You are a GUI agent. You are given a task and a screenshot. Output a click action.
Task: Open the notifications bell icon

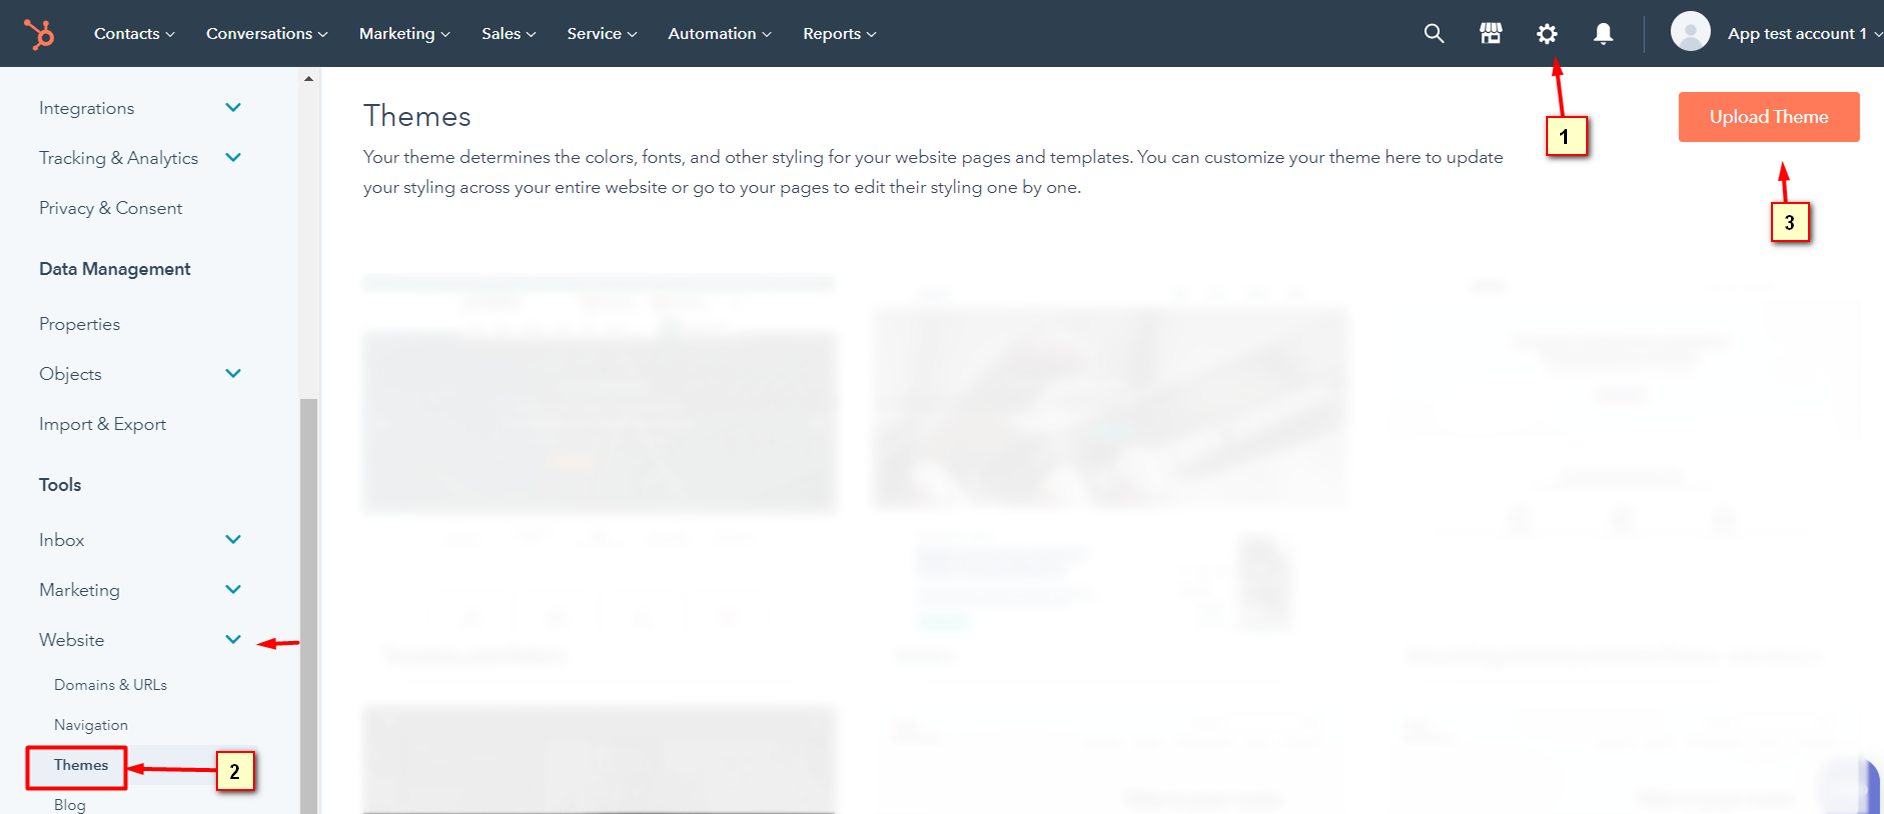click(x=1603, y=34)
